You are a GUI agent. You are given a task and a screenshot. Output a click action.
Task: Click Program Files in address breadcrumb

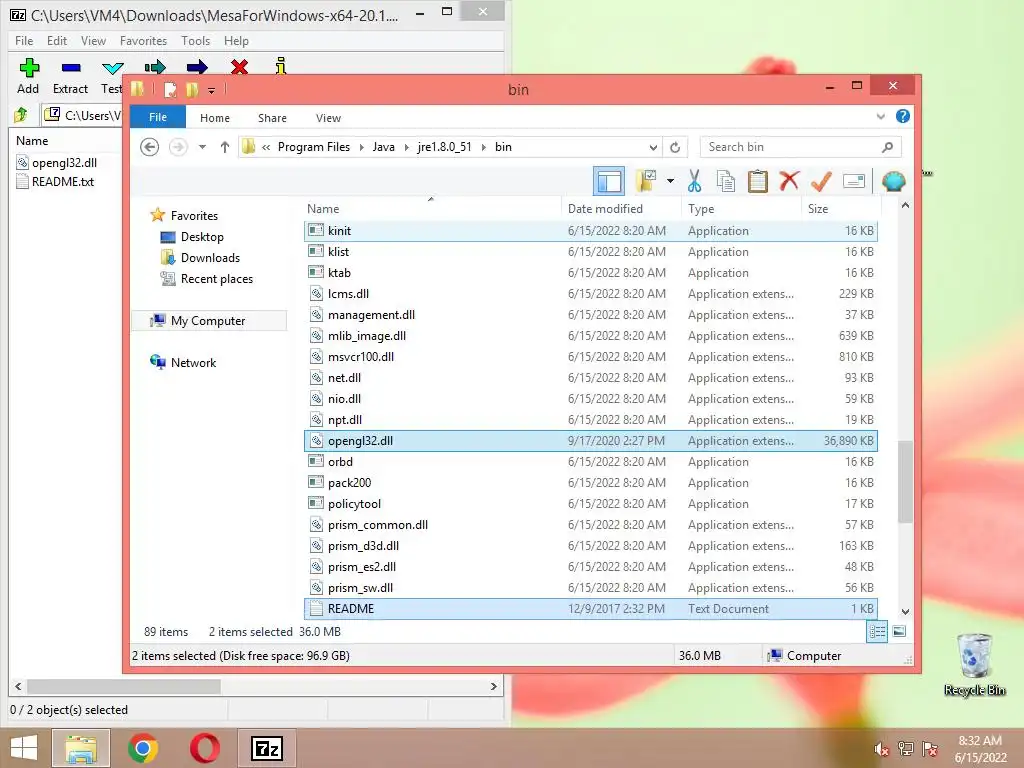point(313,147)
